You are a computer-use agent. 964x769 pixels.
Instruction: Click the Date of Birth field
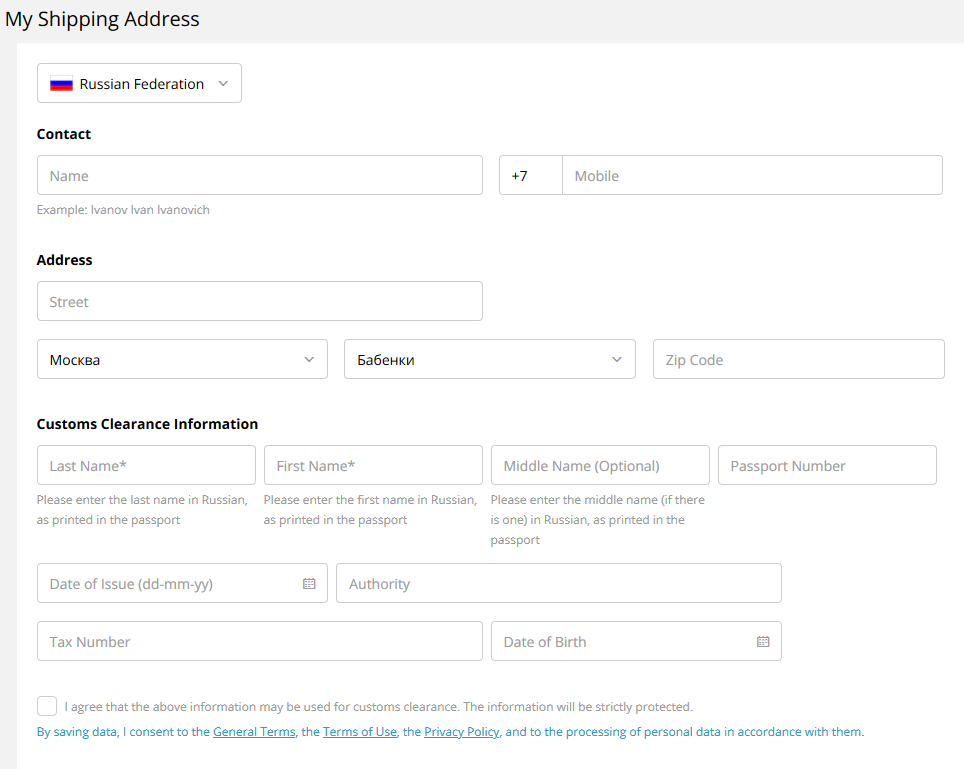point(636,641)
